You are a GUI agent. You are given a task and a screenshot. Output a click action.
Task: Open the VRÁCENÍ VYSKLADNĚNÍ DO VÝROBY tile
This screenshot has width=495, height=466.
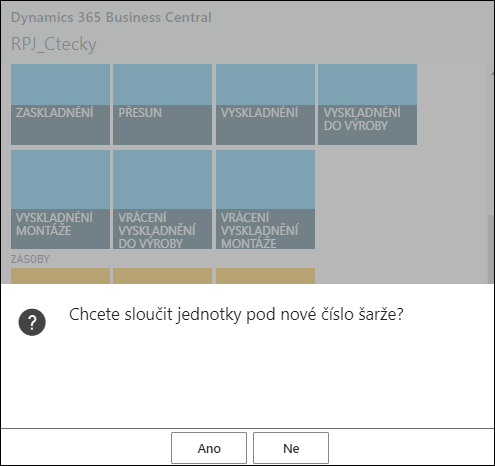[162, 199]
